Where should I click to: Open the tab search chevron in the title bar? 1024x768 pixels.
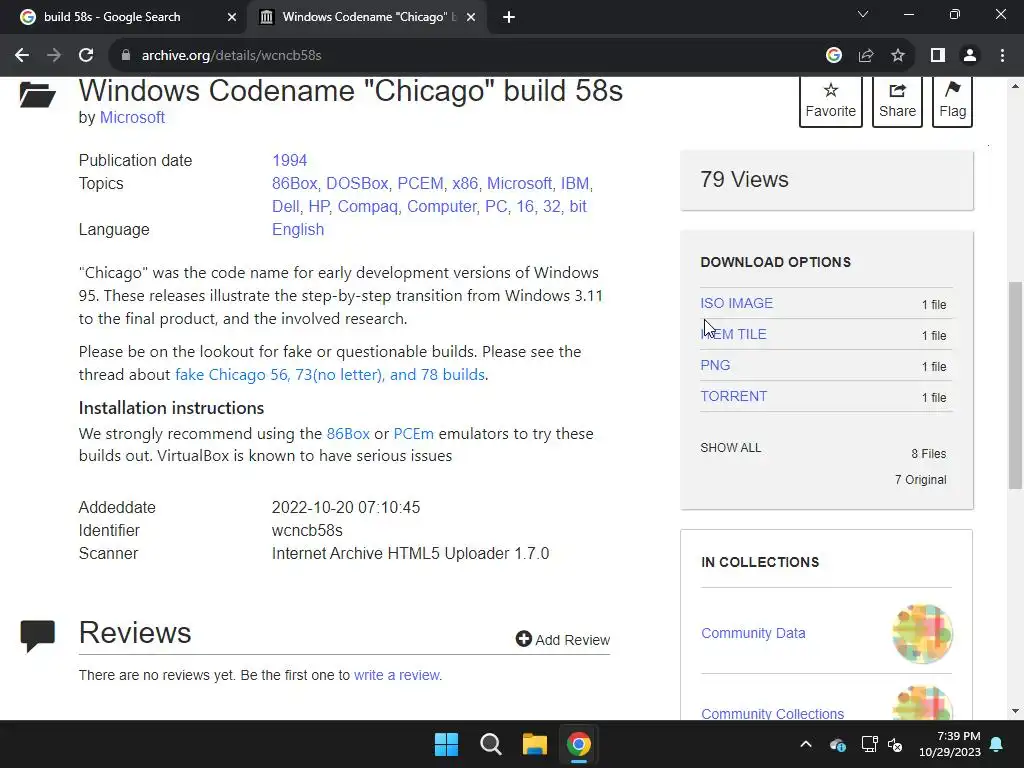pyautogui.click(x=863, y=14)
